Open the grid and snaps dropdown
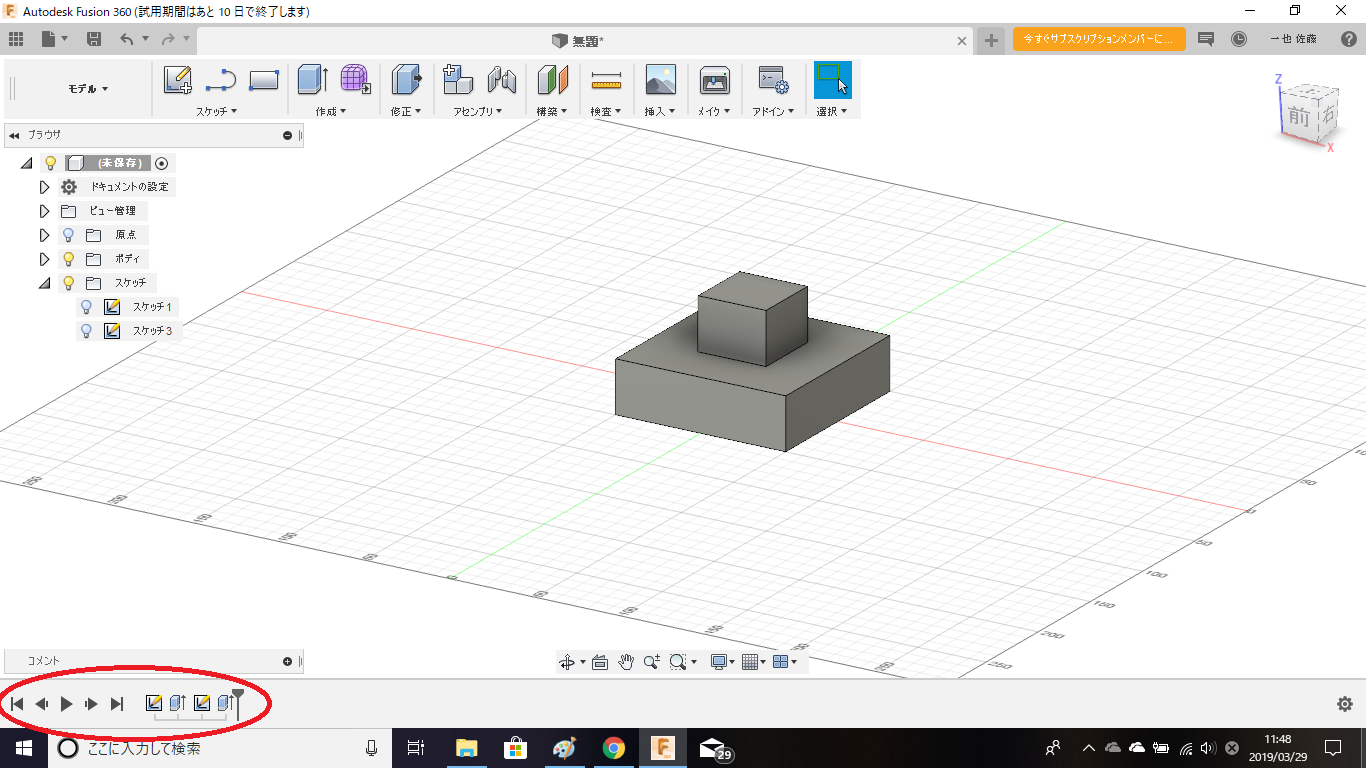Image resolution: width=1366 pixels, height=768 pixels. click(752, 662)
